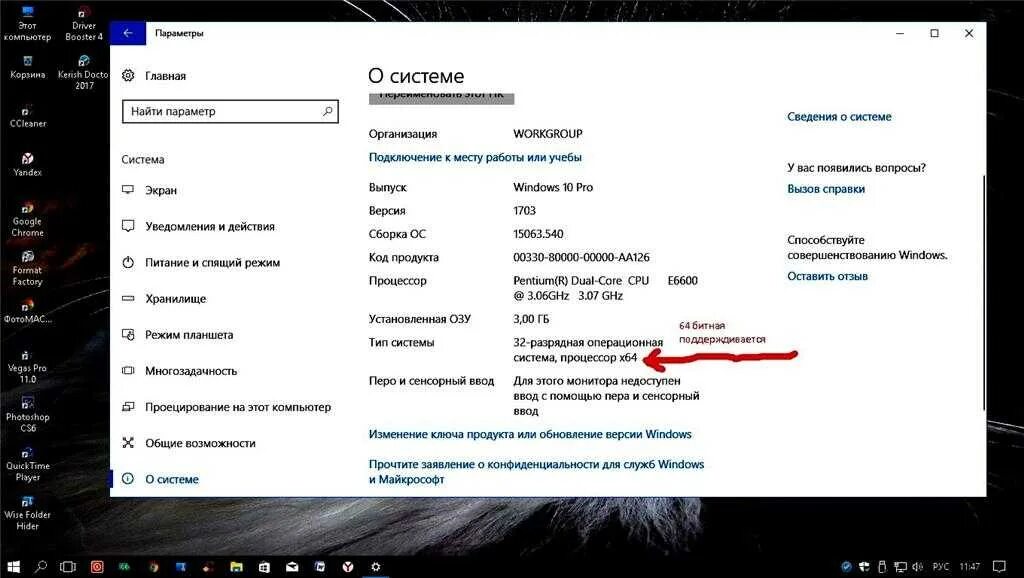Viewport: 1024px width, 578px height.
Task: Click the Settings window vertical scrollbar
Action: (984, 293)
